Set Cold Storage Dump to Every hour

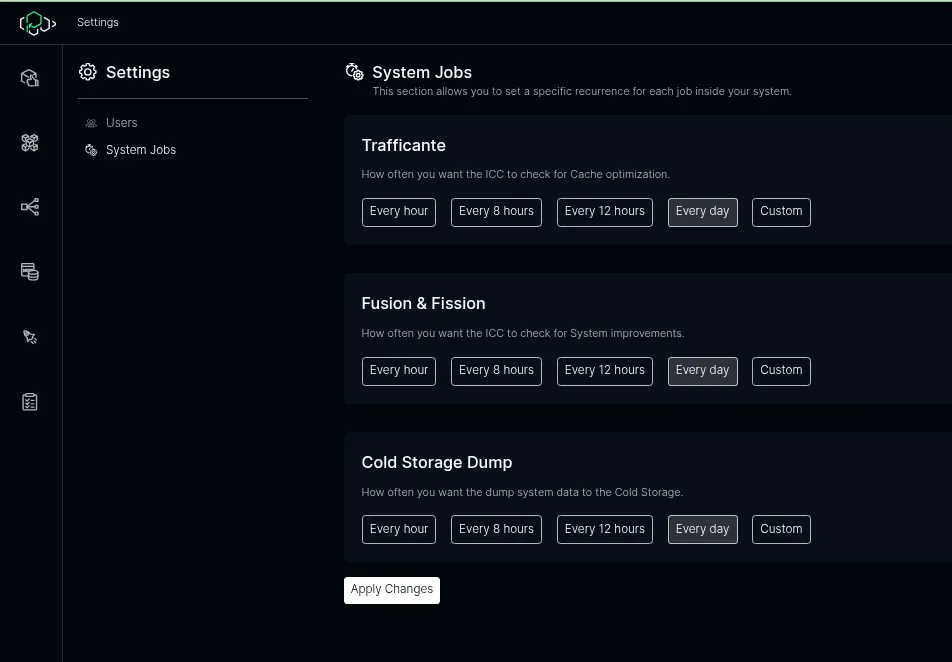[x=398, y=529]
